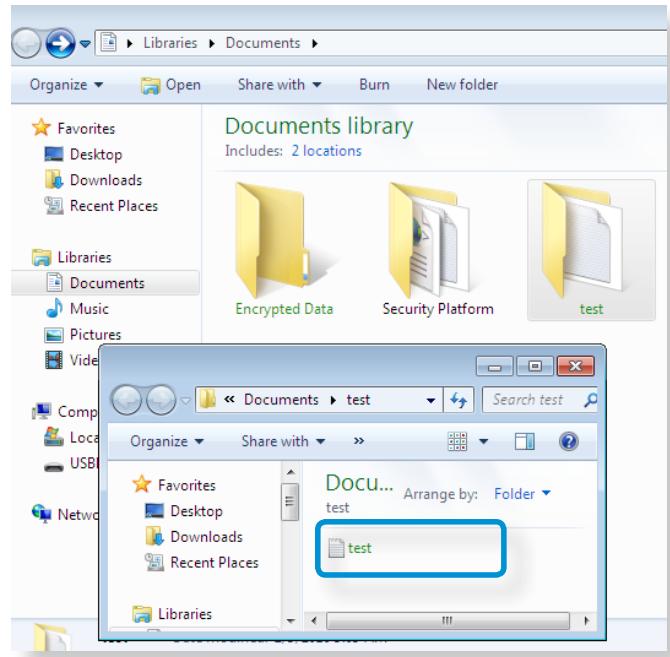670x657 pixels.
Task: Click sidebar scrollbar up arrow in test window
Action: [291, 472]
